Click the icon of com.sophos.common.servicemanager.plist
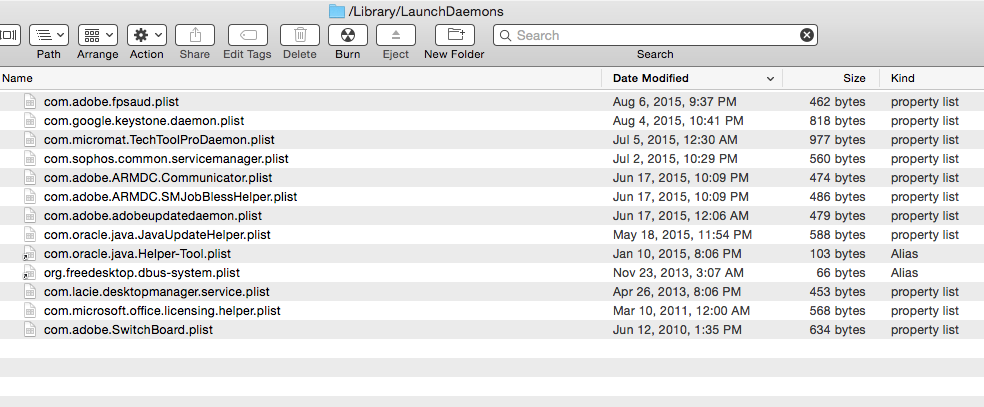 point(29,159)
